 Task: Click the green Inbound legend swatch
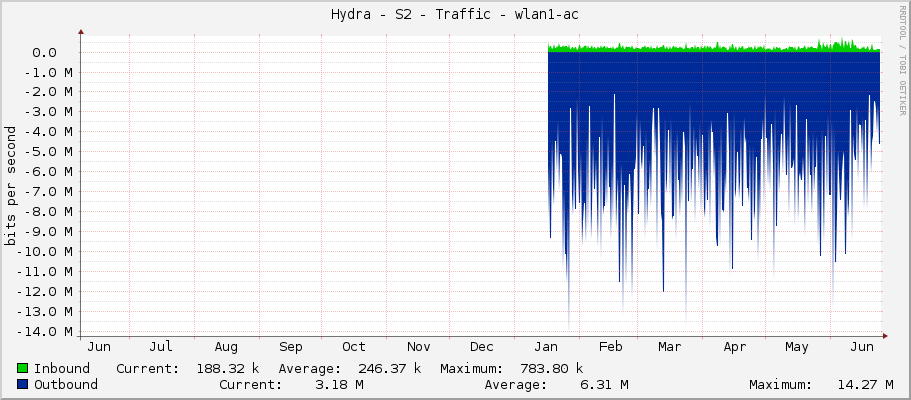click(23, 368)
